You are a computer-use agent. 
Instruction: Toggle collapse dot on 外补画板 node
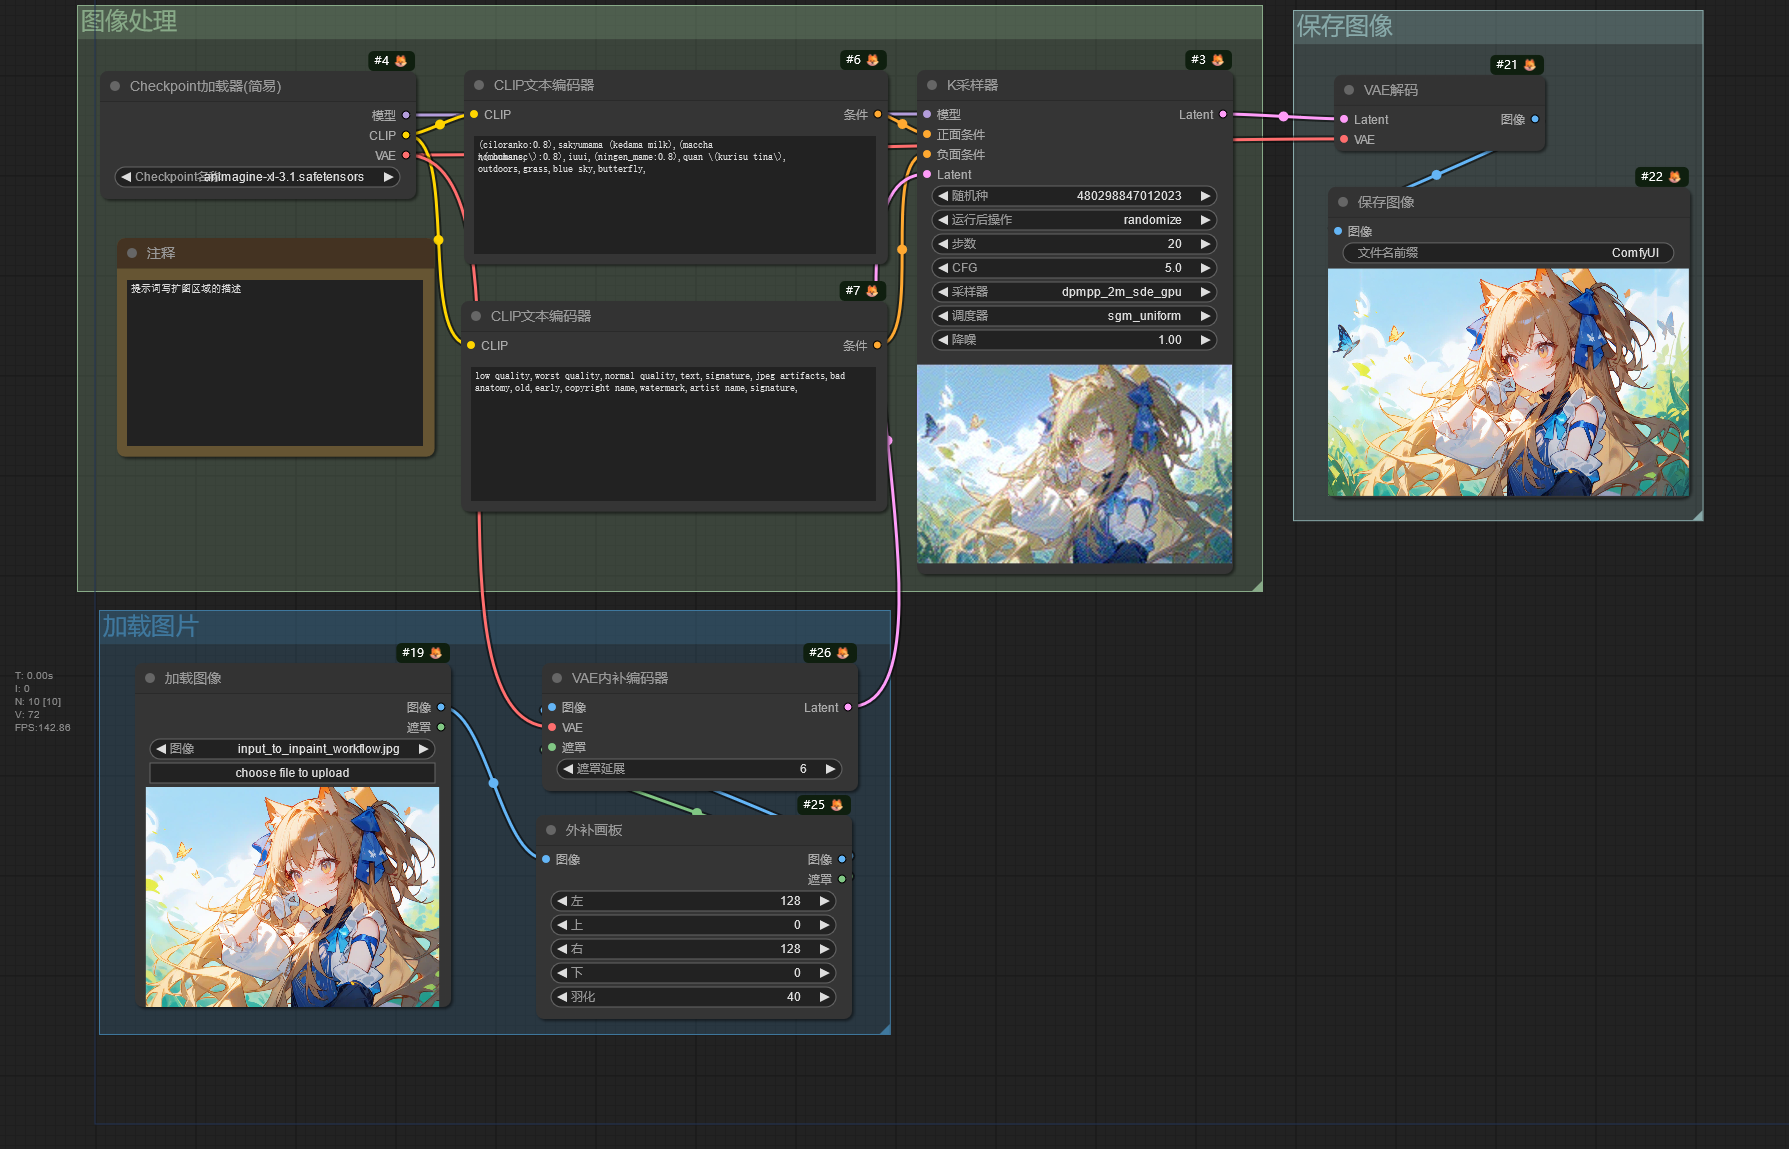tap(551, 830)
